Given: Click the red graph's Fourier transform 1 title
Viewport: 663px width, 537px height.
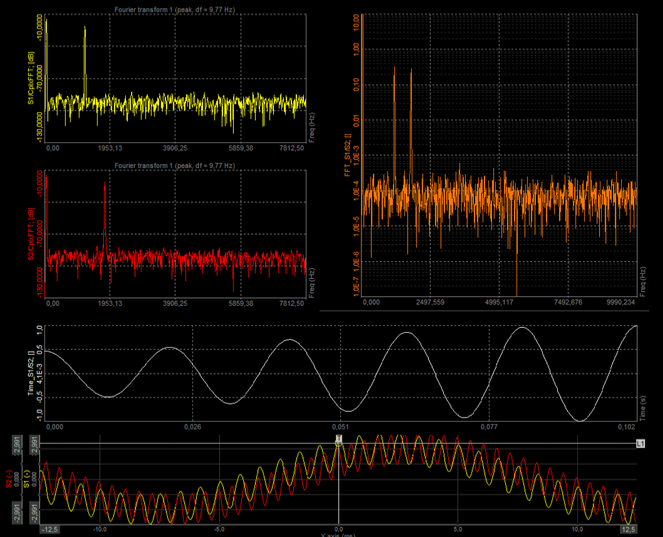Looking at the screenshot, I should [x=175, y=166].
